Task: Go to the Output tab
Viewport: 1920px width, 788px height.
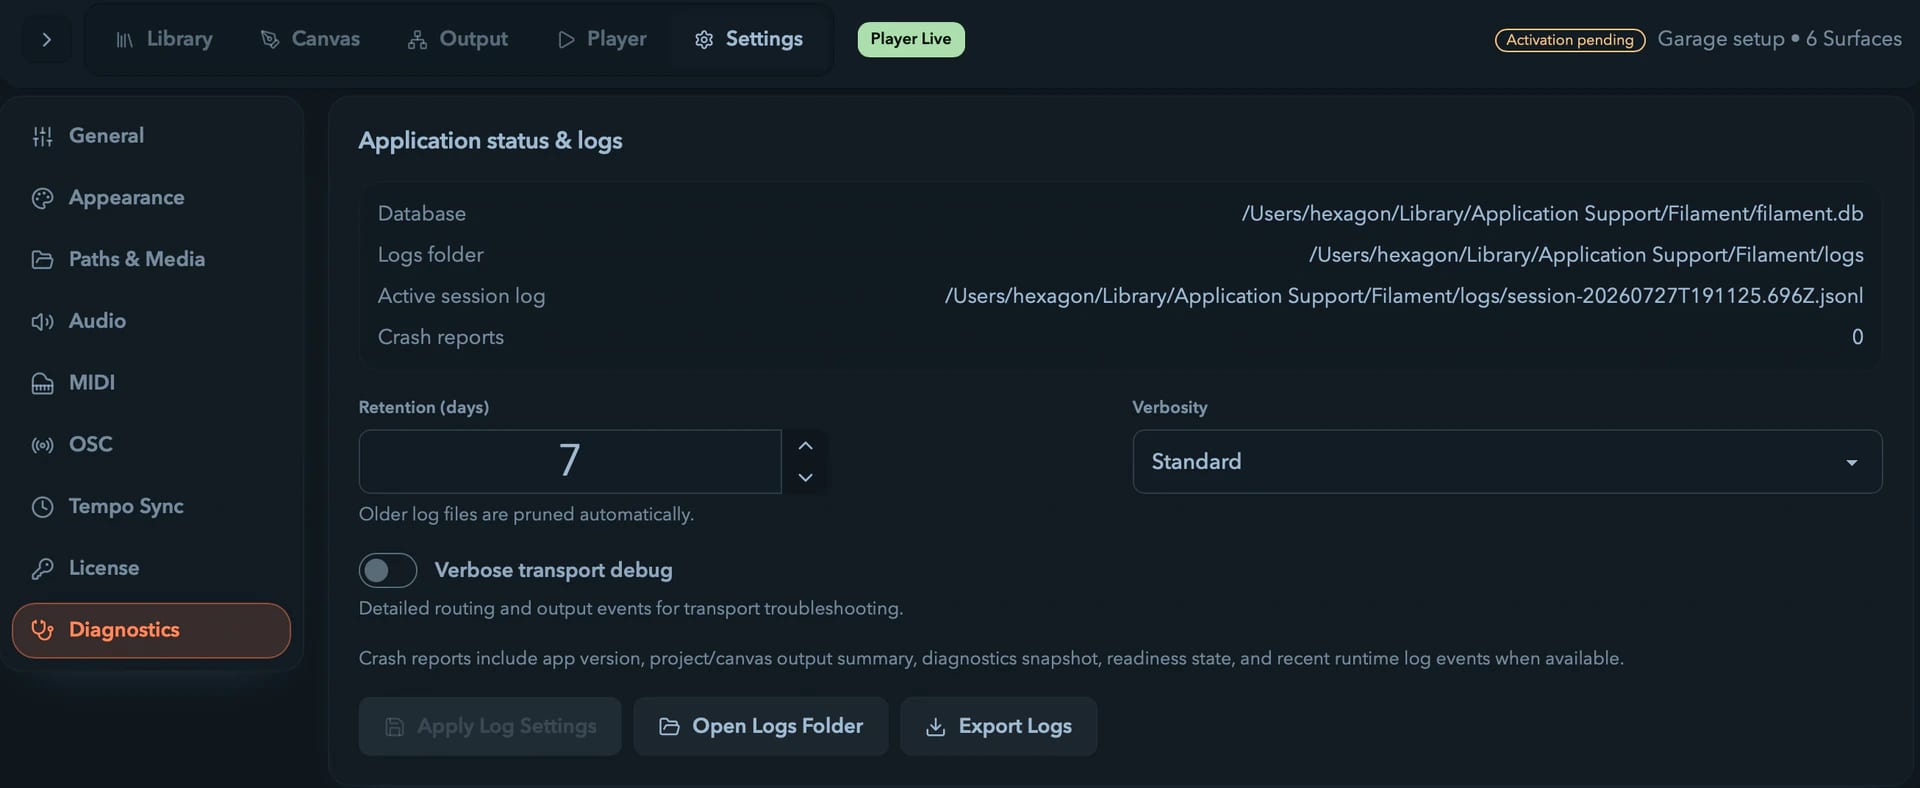Action: tap(458, 39)
